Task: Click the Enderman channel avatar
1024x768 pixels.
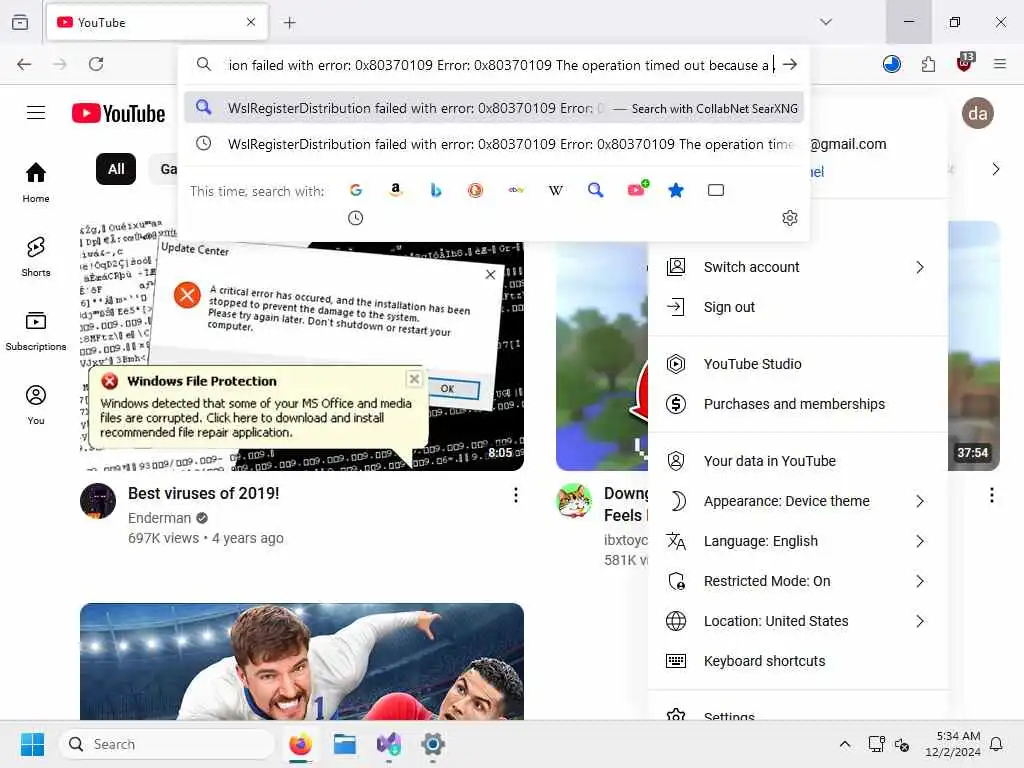Action: tap(98, 501)
